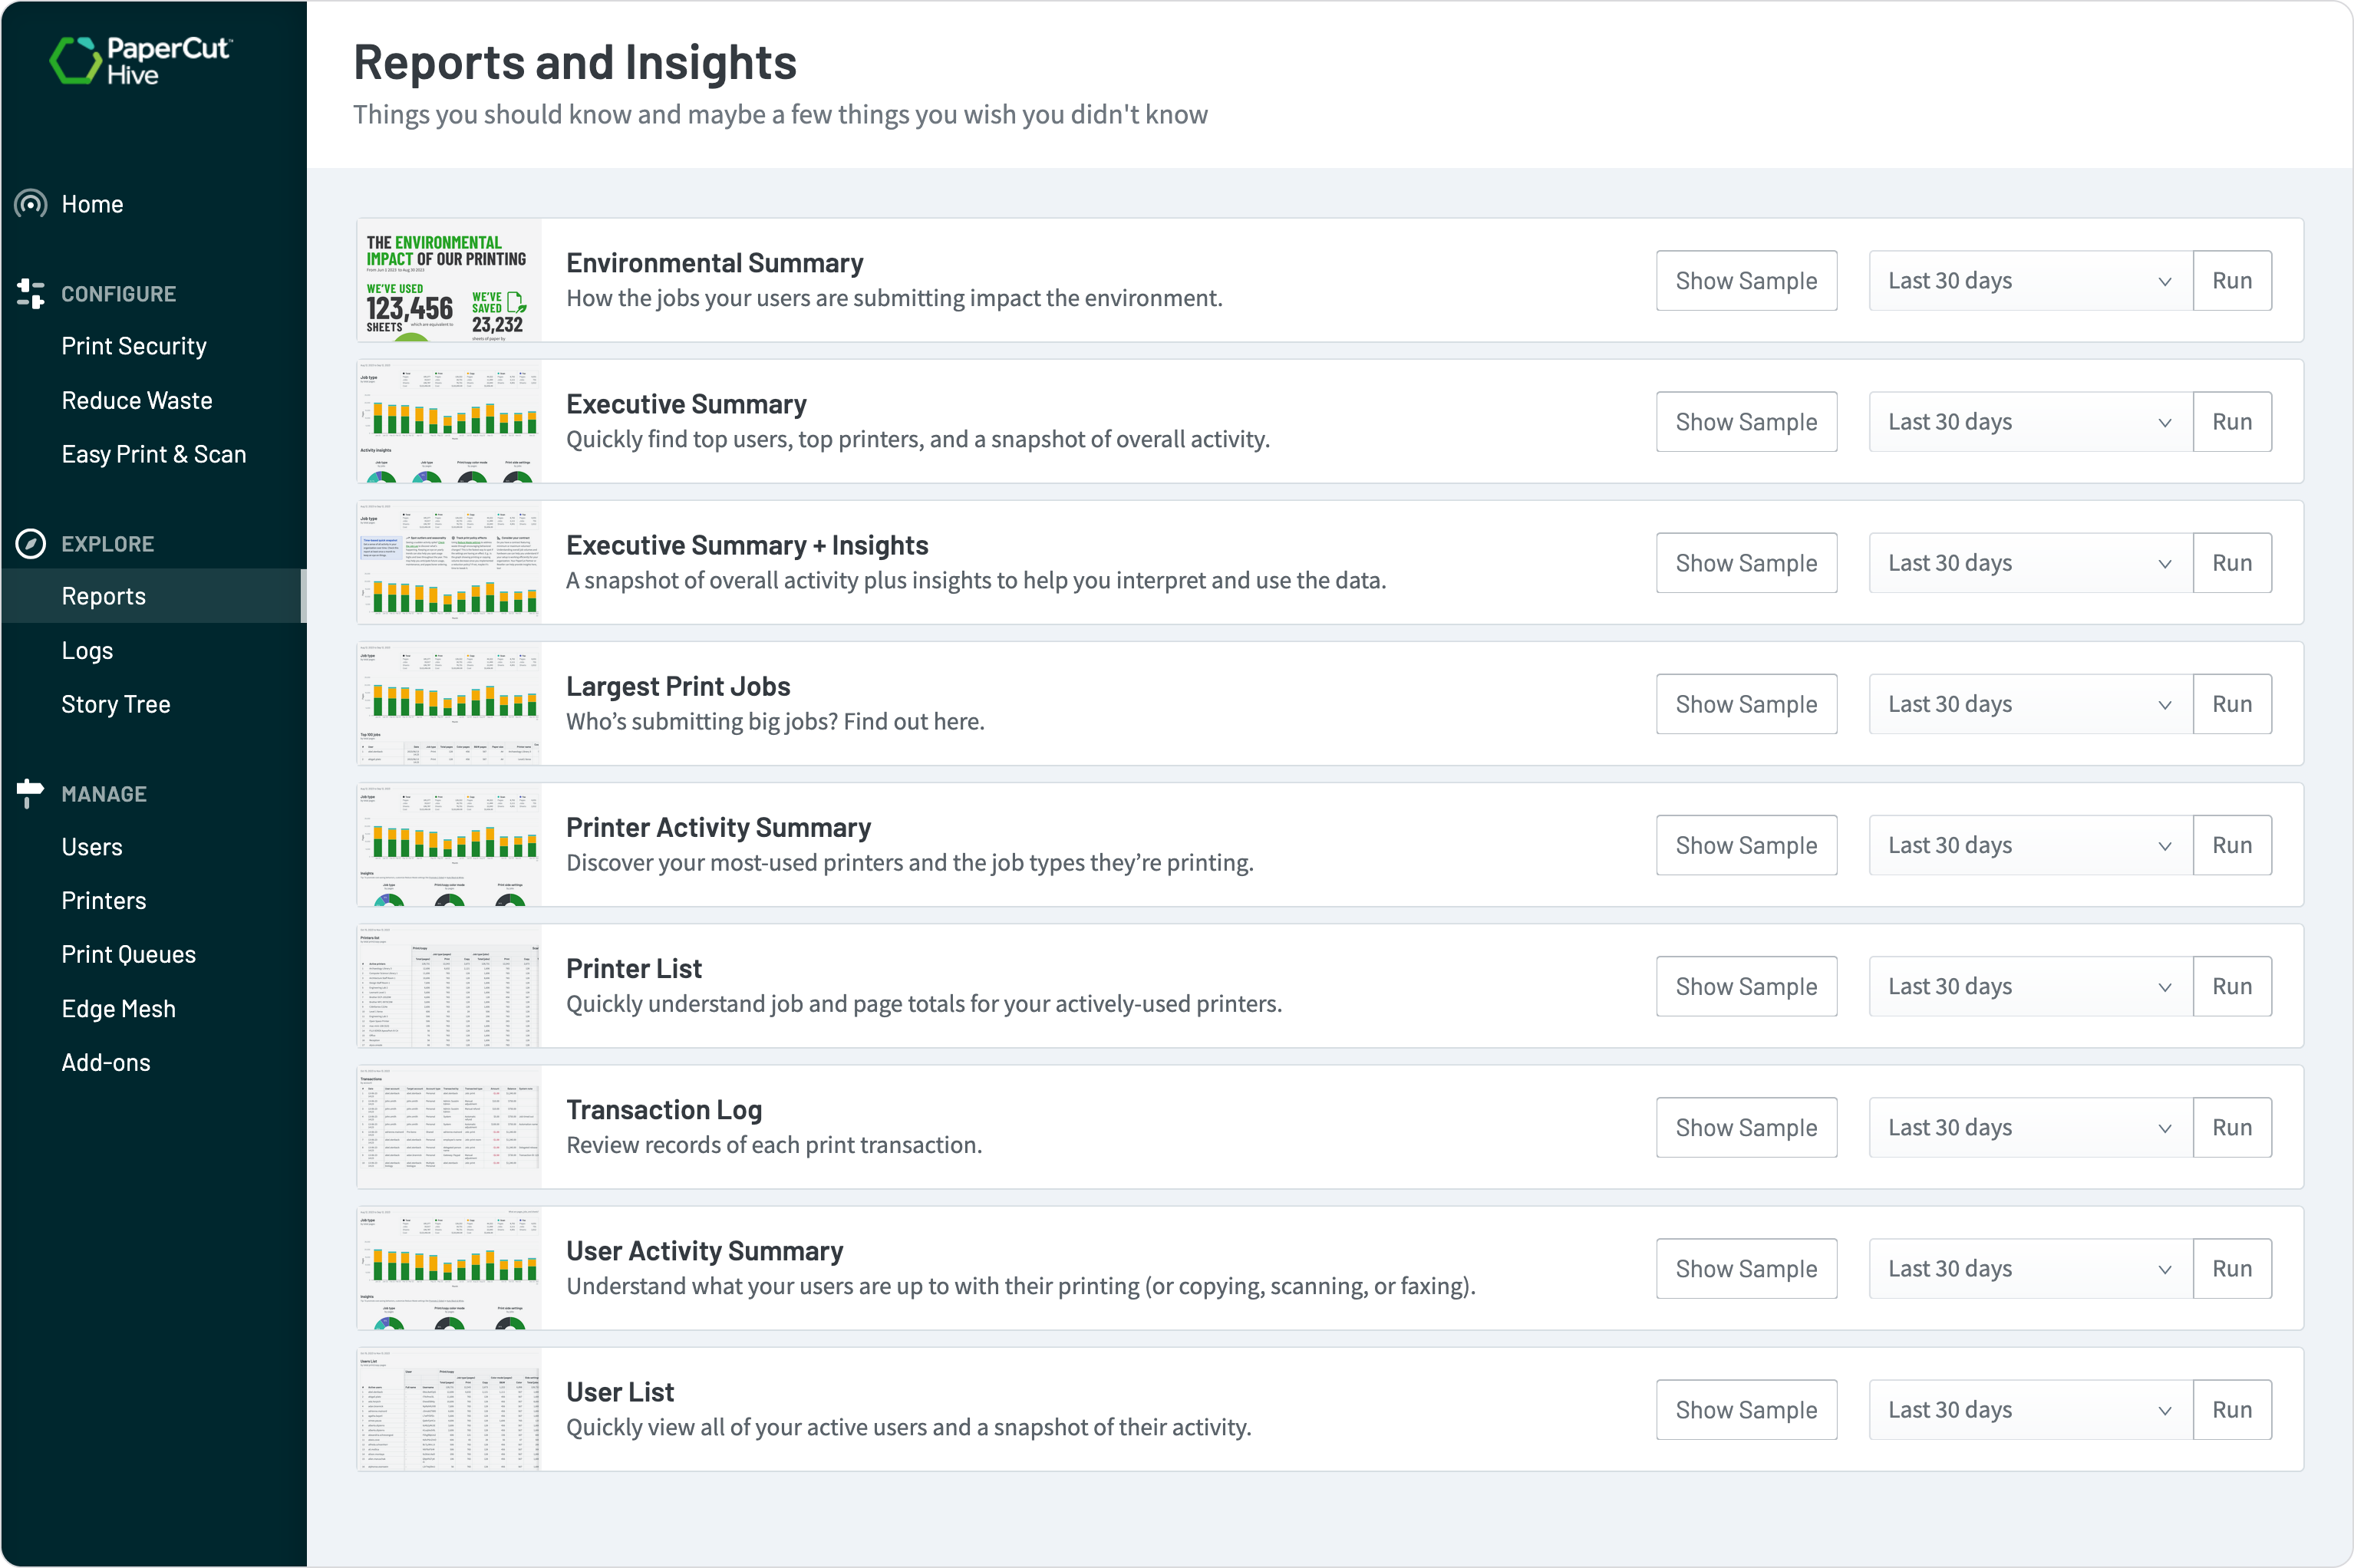
Task: Navigate to Print Security settings
Action: point(134,345)
